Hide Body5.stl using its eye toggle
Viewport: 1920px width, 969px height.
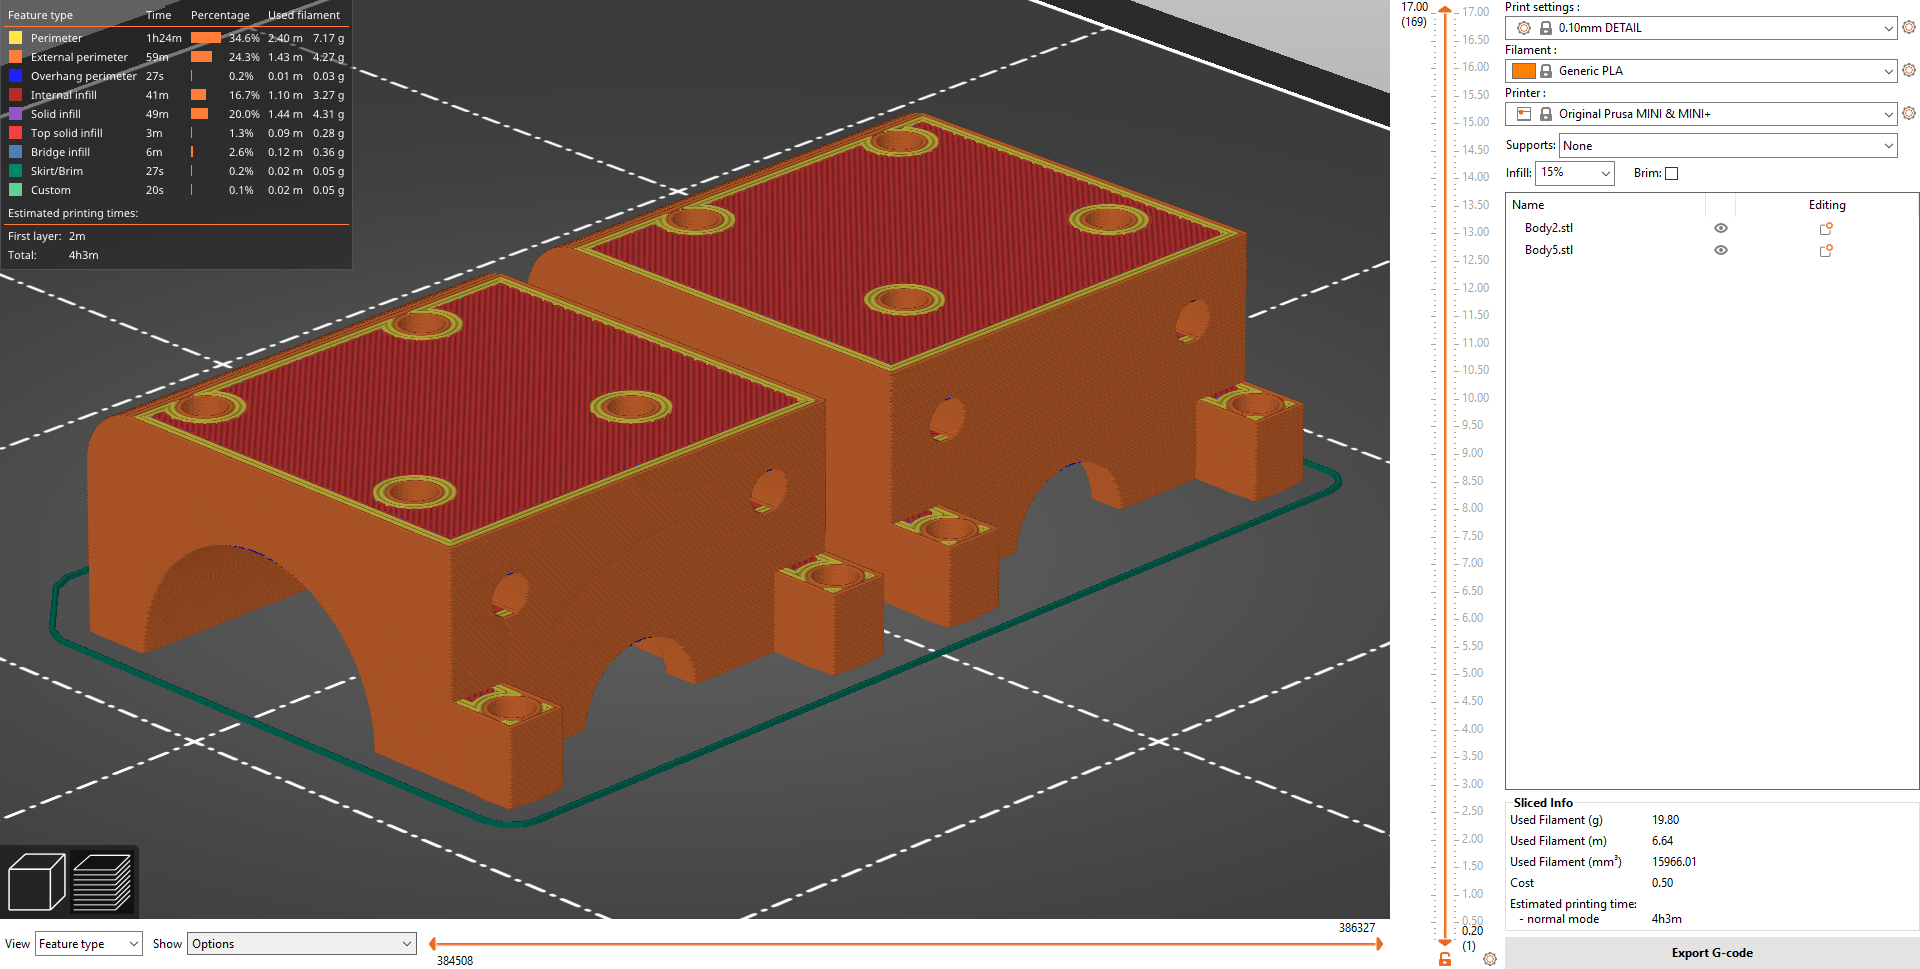[x=1720, y=250]
